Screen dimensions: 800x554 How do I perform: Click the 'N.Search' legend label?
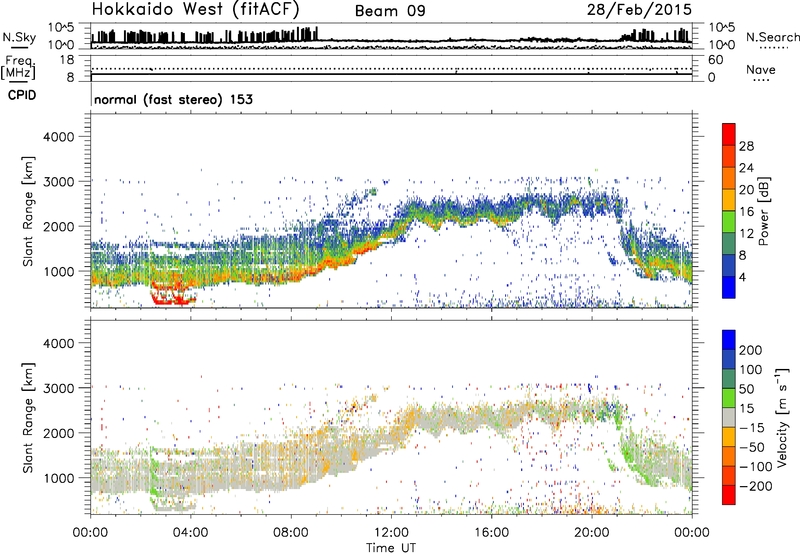pyautogui.click(x=772, y=37)
